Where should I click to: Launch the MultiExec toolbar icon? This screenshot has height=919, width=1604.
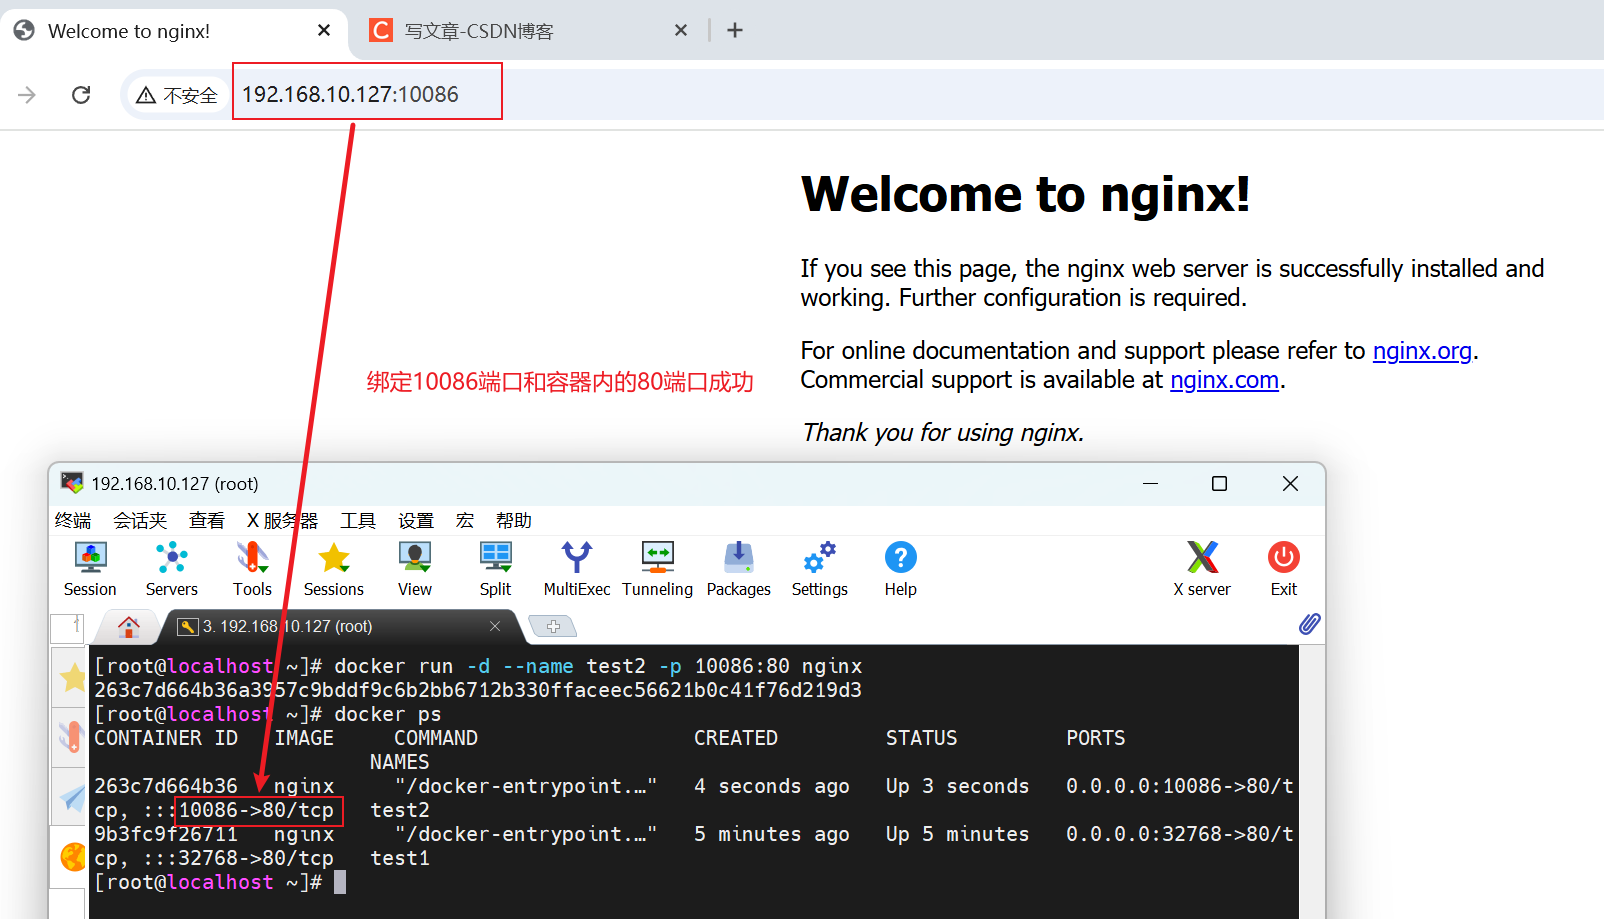click(x=577, y=569)
